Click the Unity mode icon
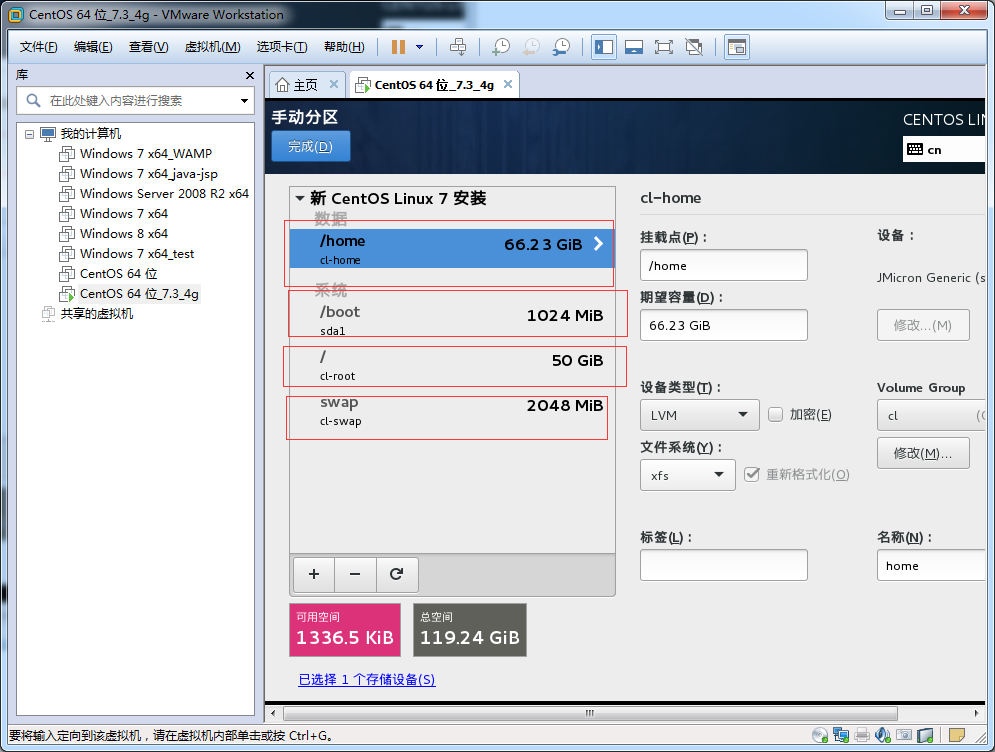 pos(694,47)
